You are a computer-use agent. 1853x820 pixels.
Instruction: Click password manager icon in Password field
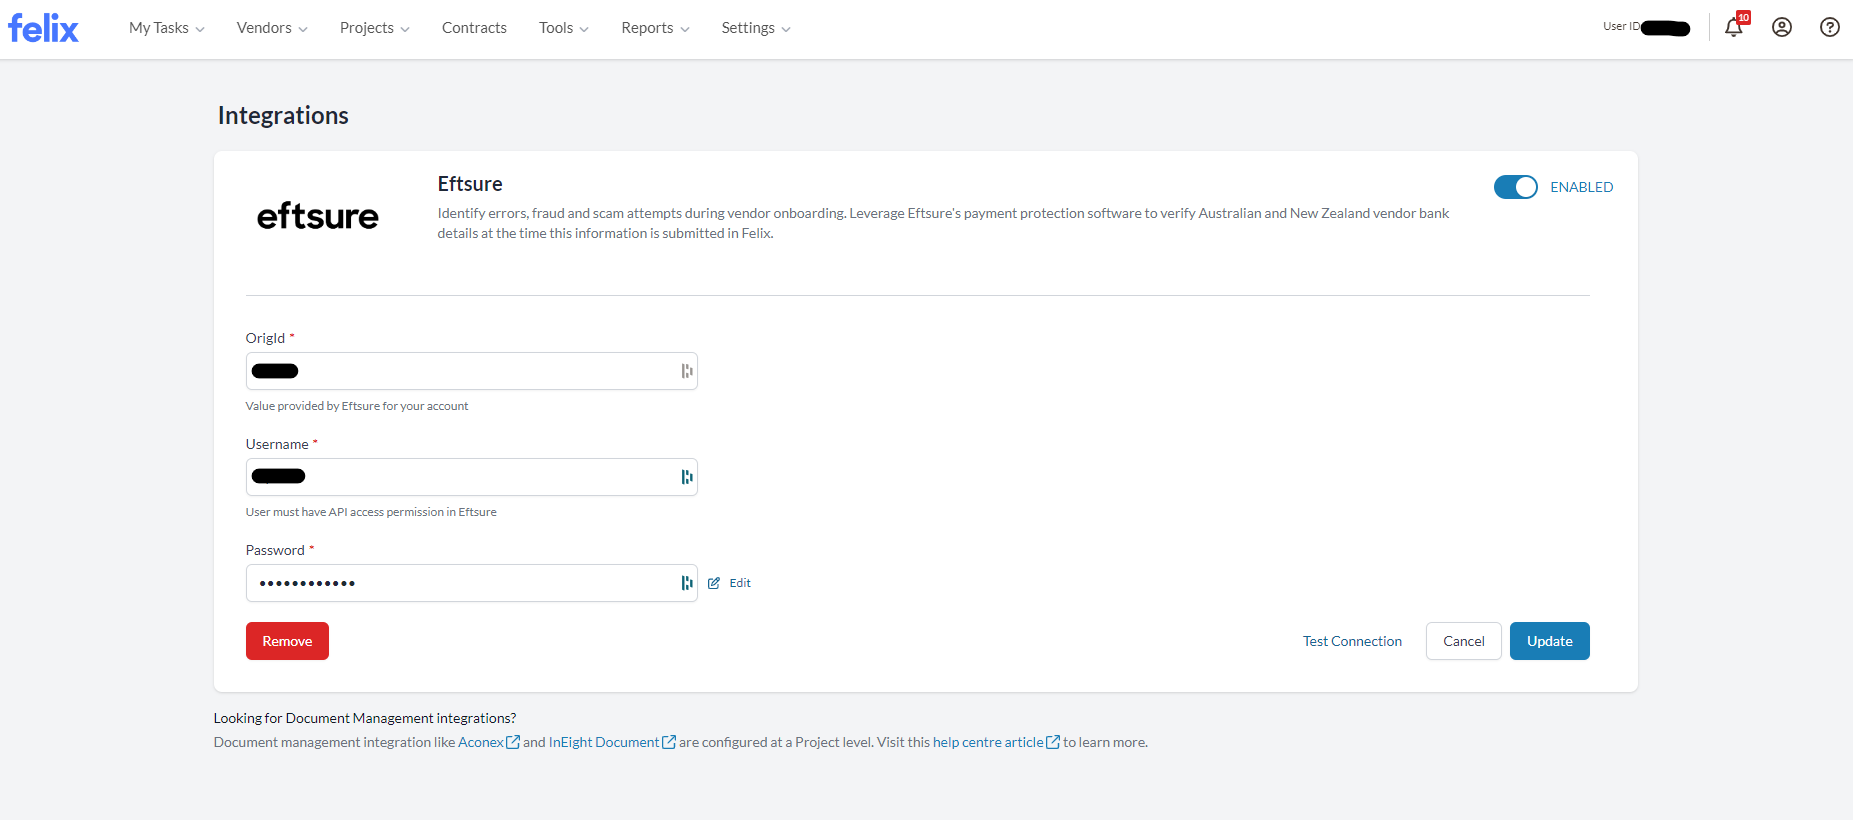coord(687,583)
